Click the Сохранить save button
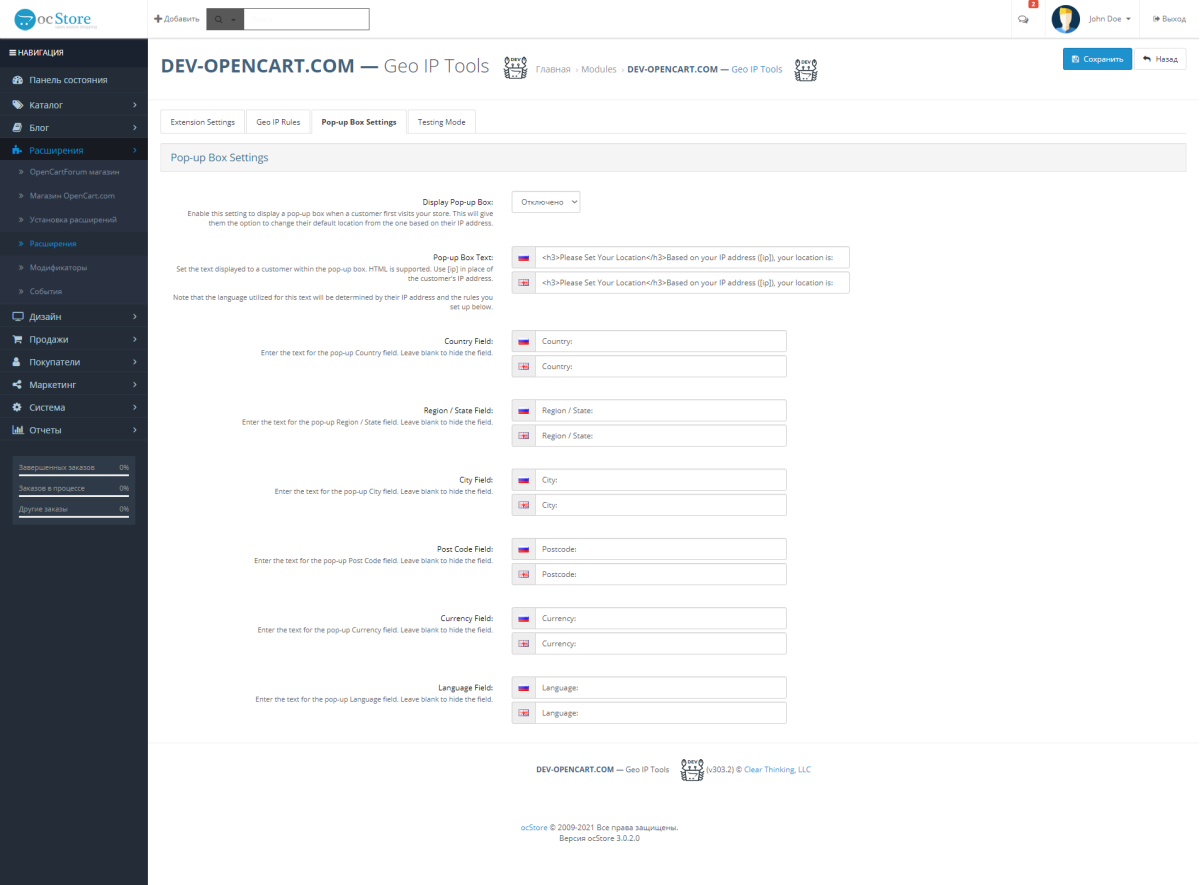Image resolution: width=1200 pixels, height=885 pixels. (1097, 59)
